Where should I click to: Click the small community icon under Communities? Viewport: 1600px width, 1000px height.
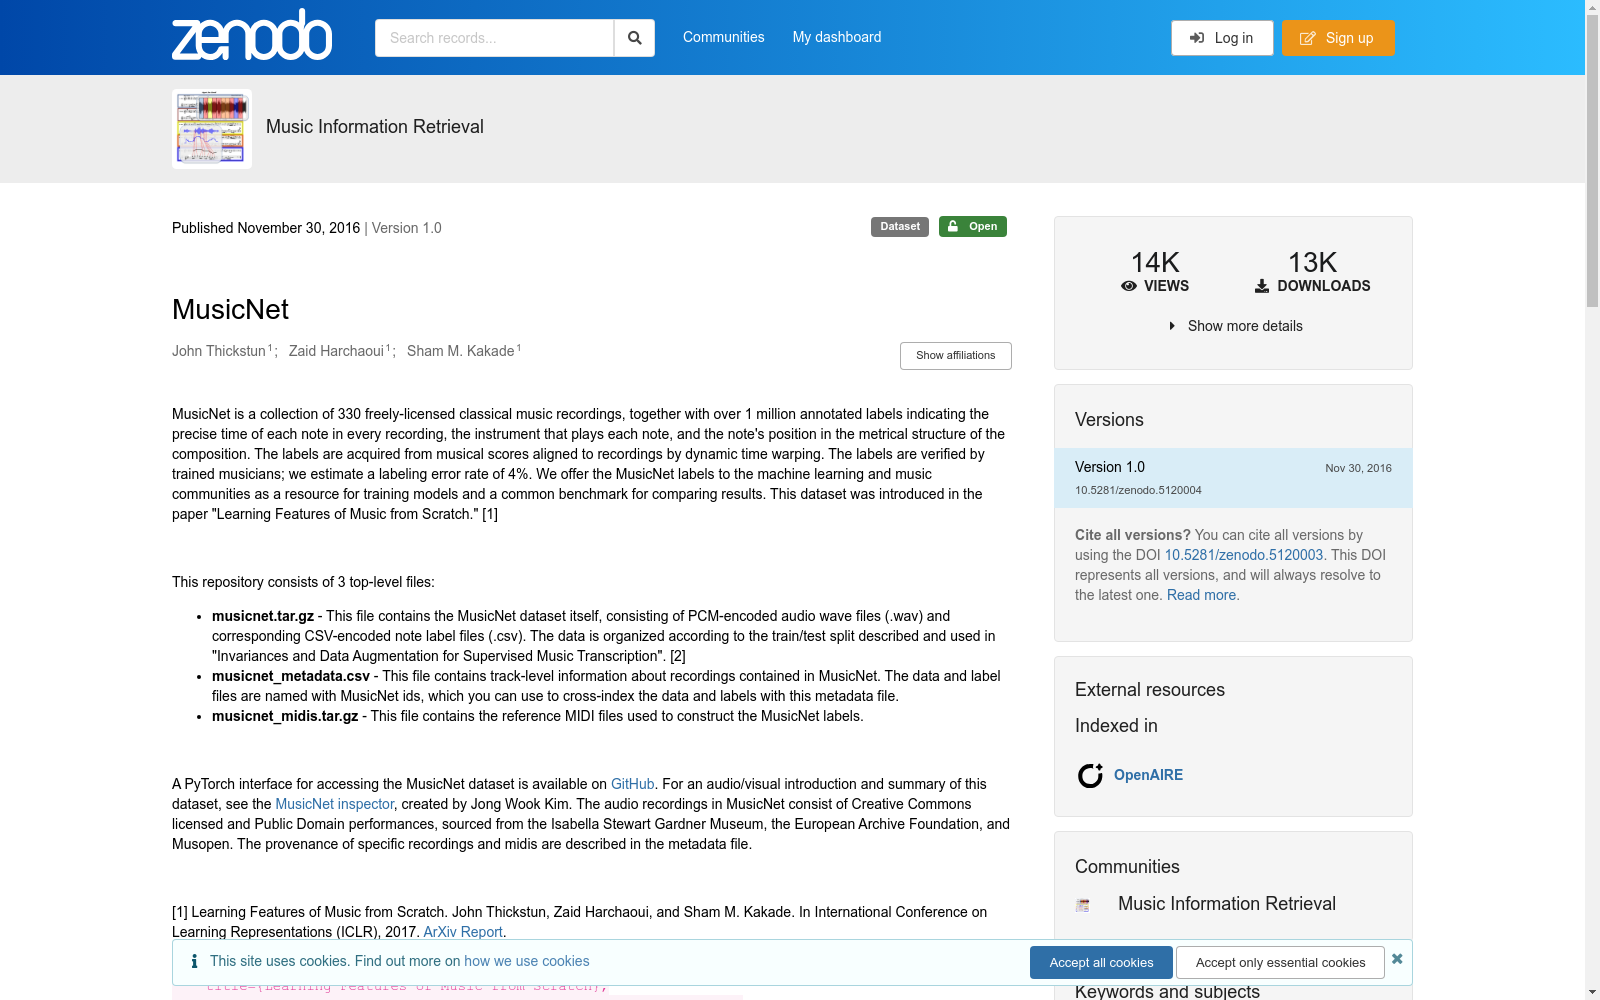1082,905
